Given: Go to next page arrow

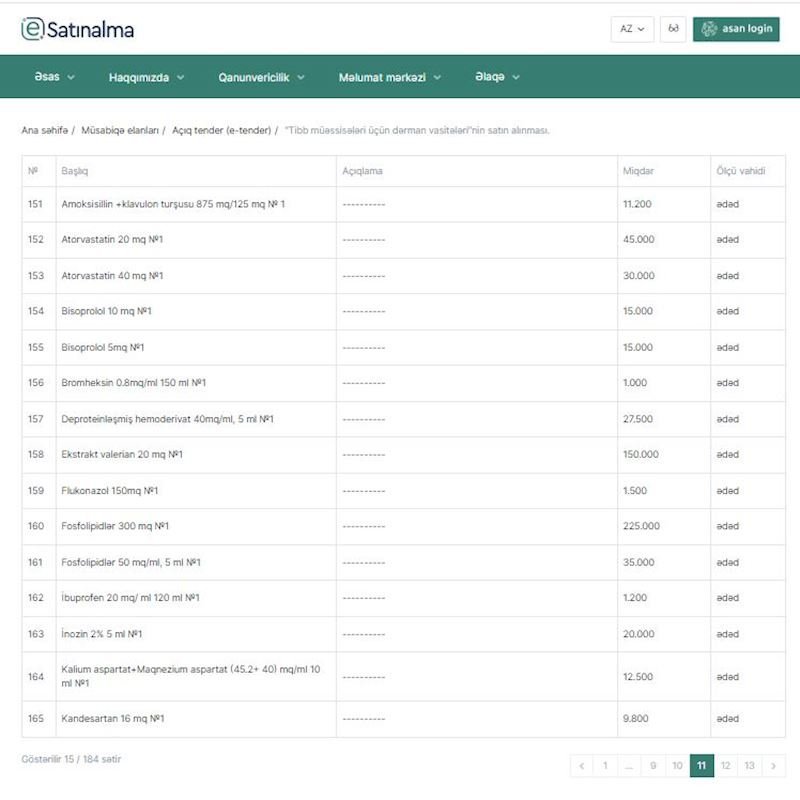Looking at the screenshot, I should point(773,766).
